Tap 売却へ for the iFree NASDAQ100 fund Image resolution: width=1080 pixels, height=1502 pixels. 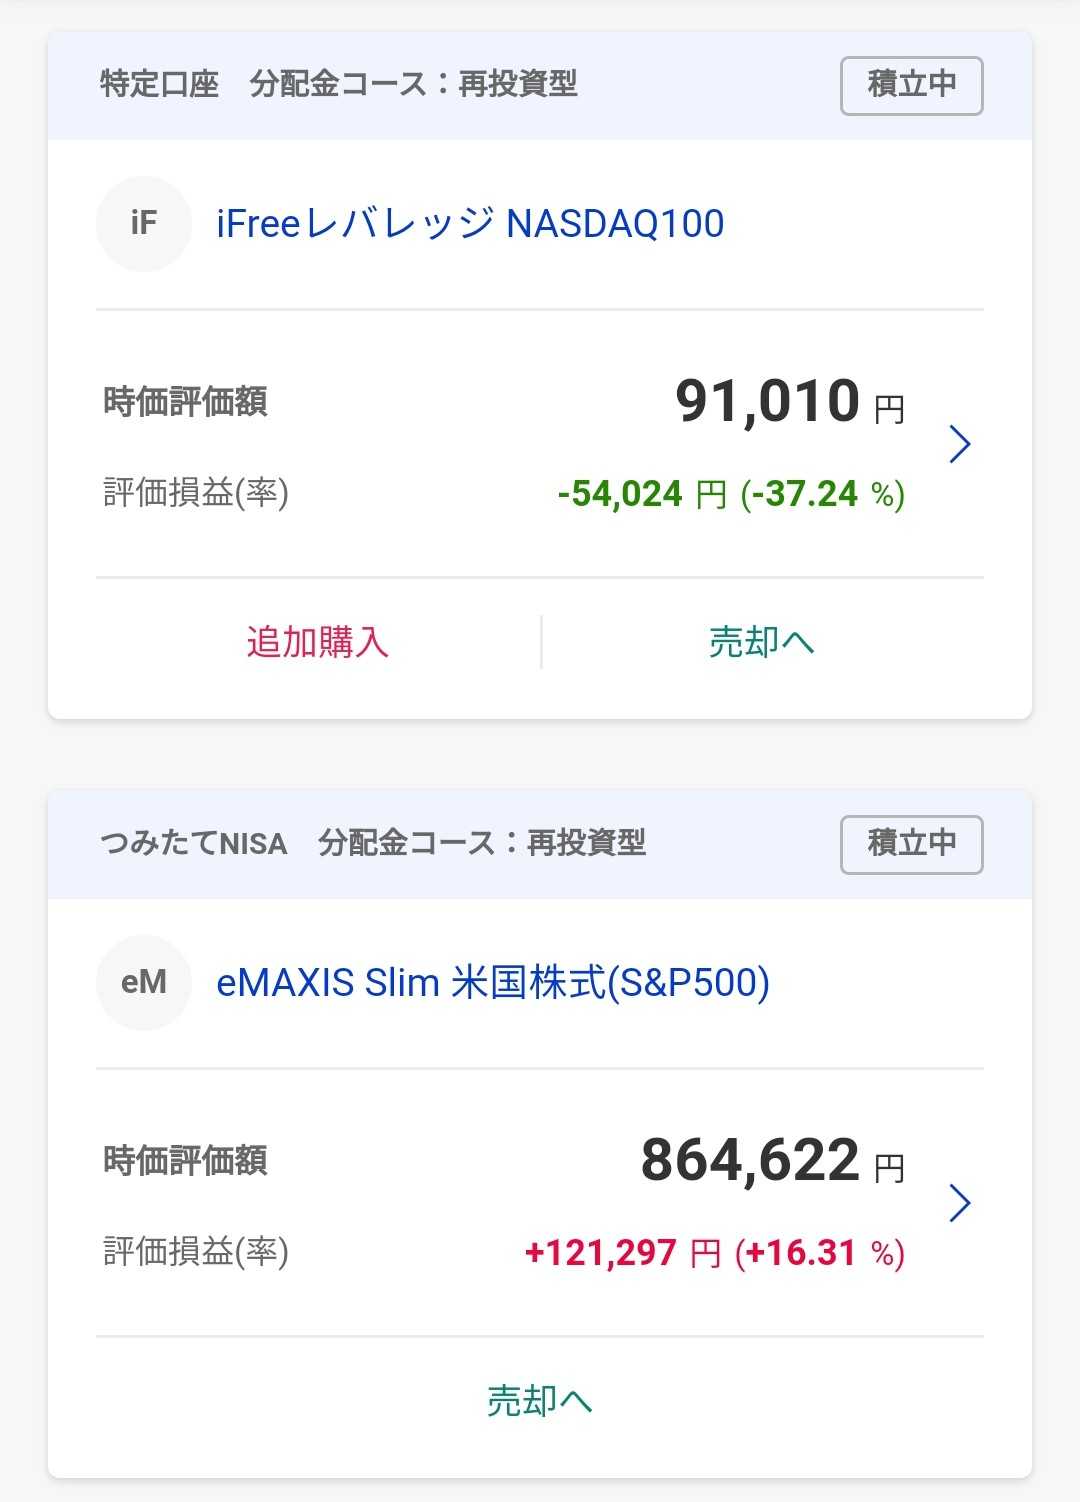(x=762, y=642)
